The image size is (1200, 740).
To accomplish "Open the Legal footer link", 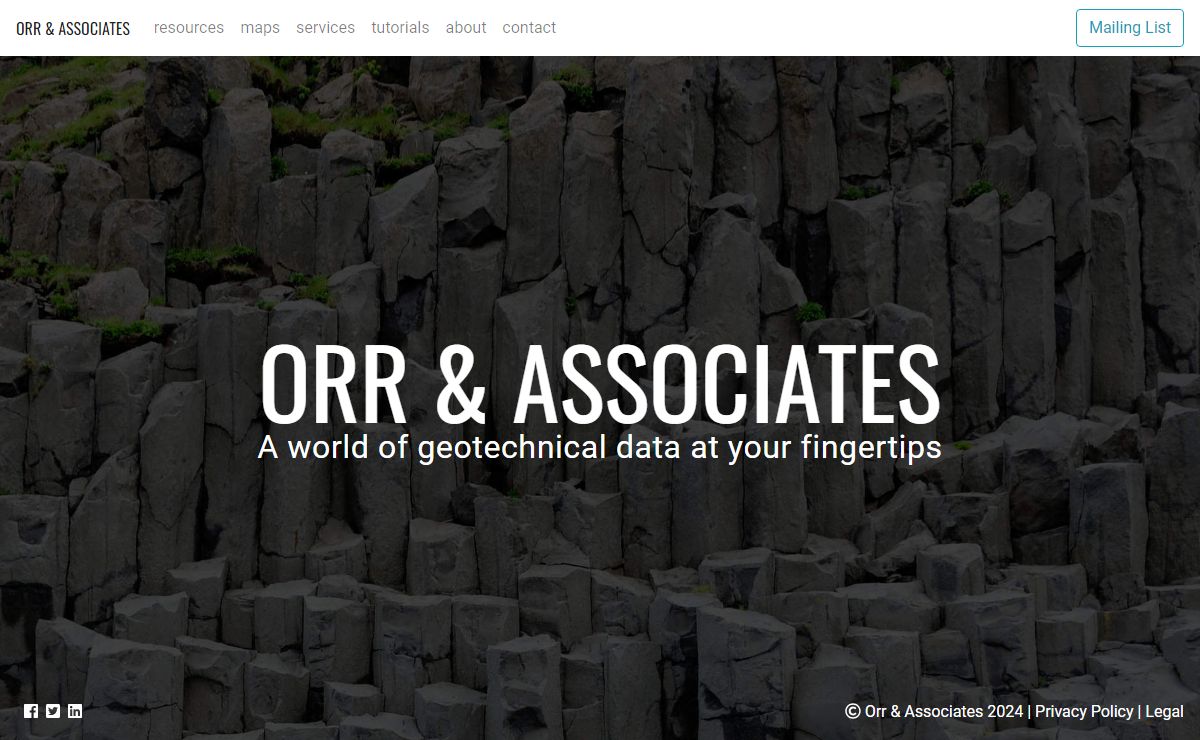I will (x=1164, y=711).
